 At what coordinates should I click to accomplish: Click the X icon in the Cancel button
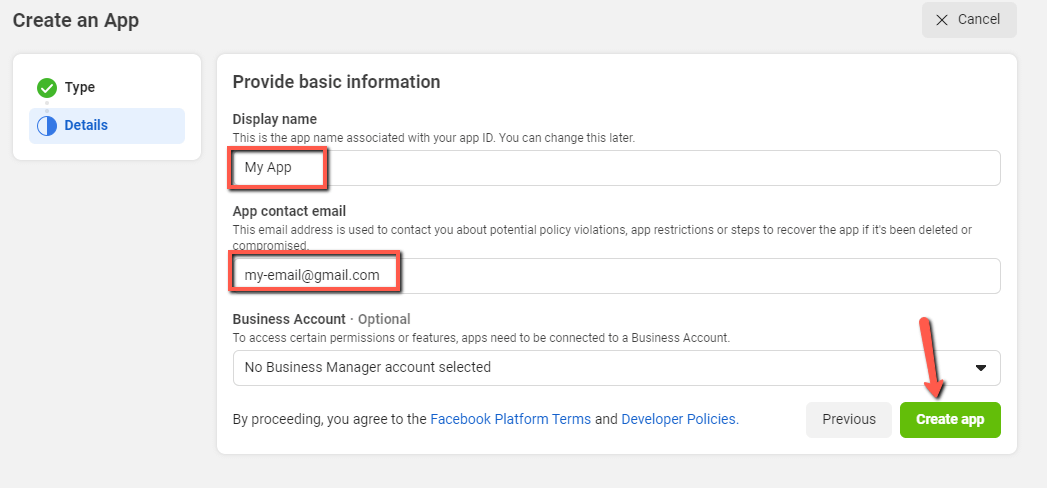tap(940, 20)
